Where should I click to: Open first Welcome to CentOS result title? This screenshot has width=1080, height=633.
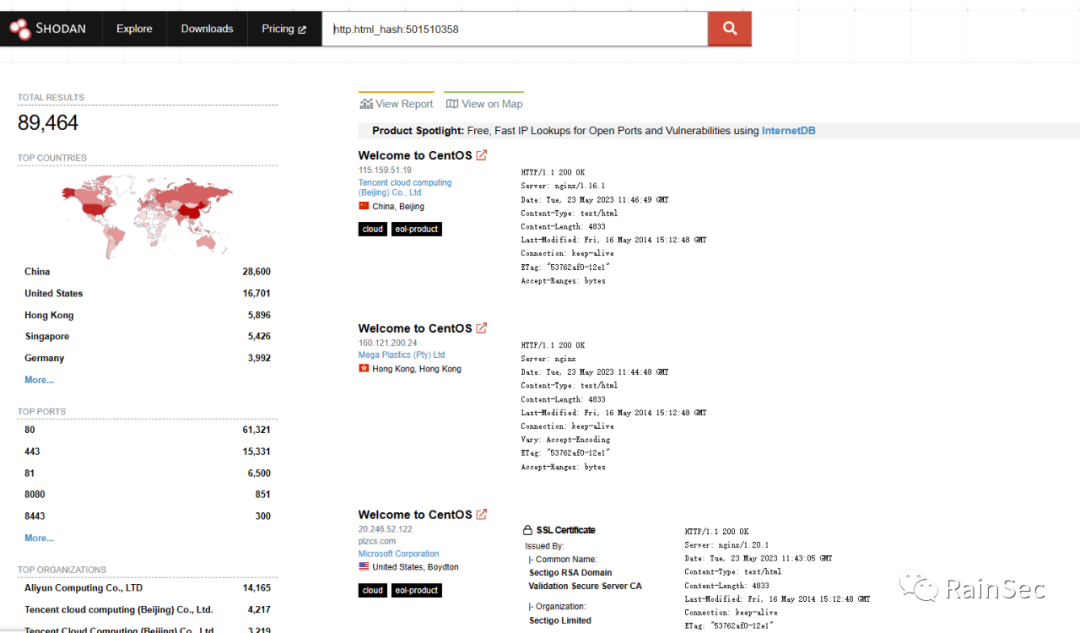tap(415, 156)
